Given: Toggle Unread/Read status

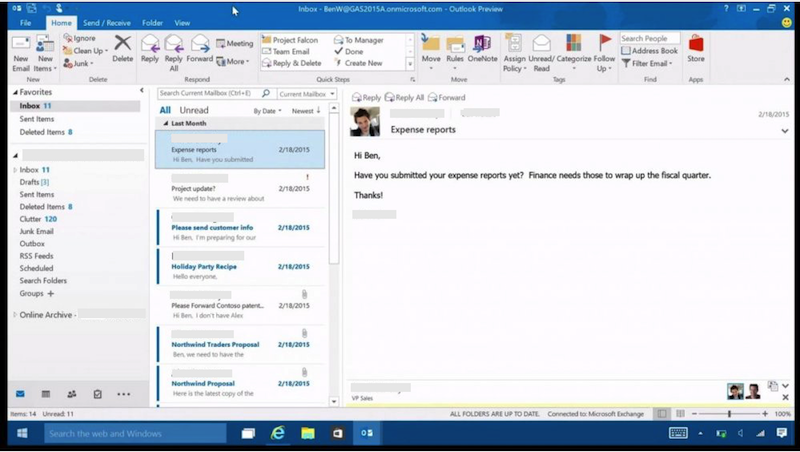Looking at the screenshot, I should [541, 53].
